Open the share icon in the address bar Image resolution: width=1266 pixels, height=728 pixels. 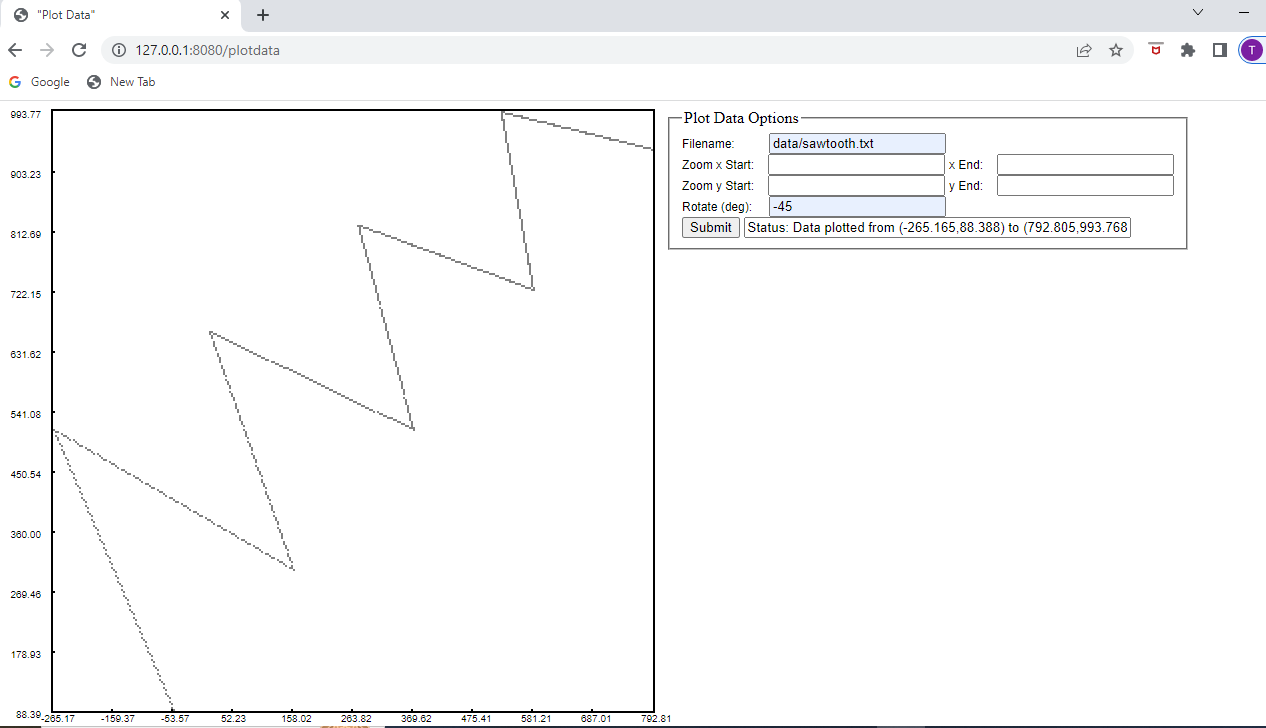tap(1084, 49)
